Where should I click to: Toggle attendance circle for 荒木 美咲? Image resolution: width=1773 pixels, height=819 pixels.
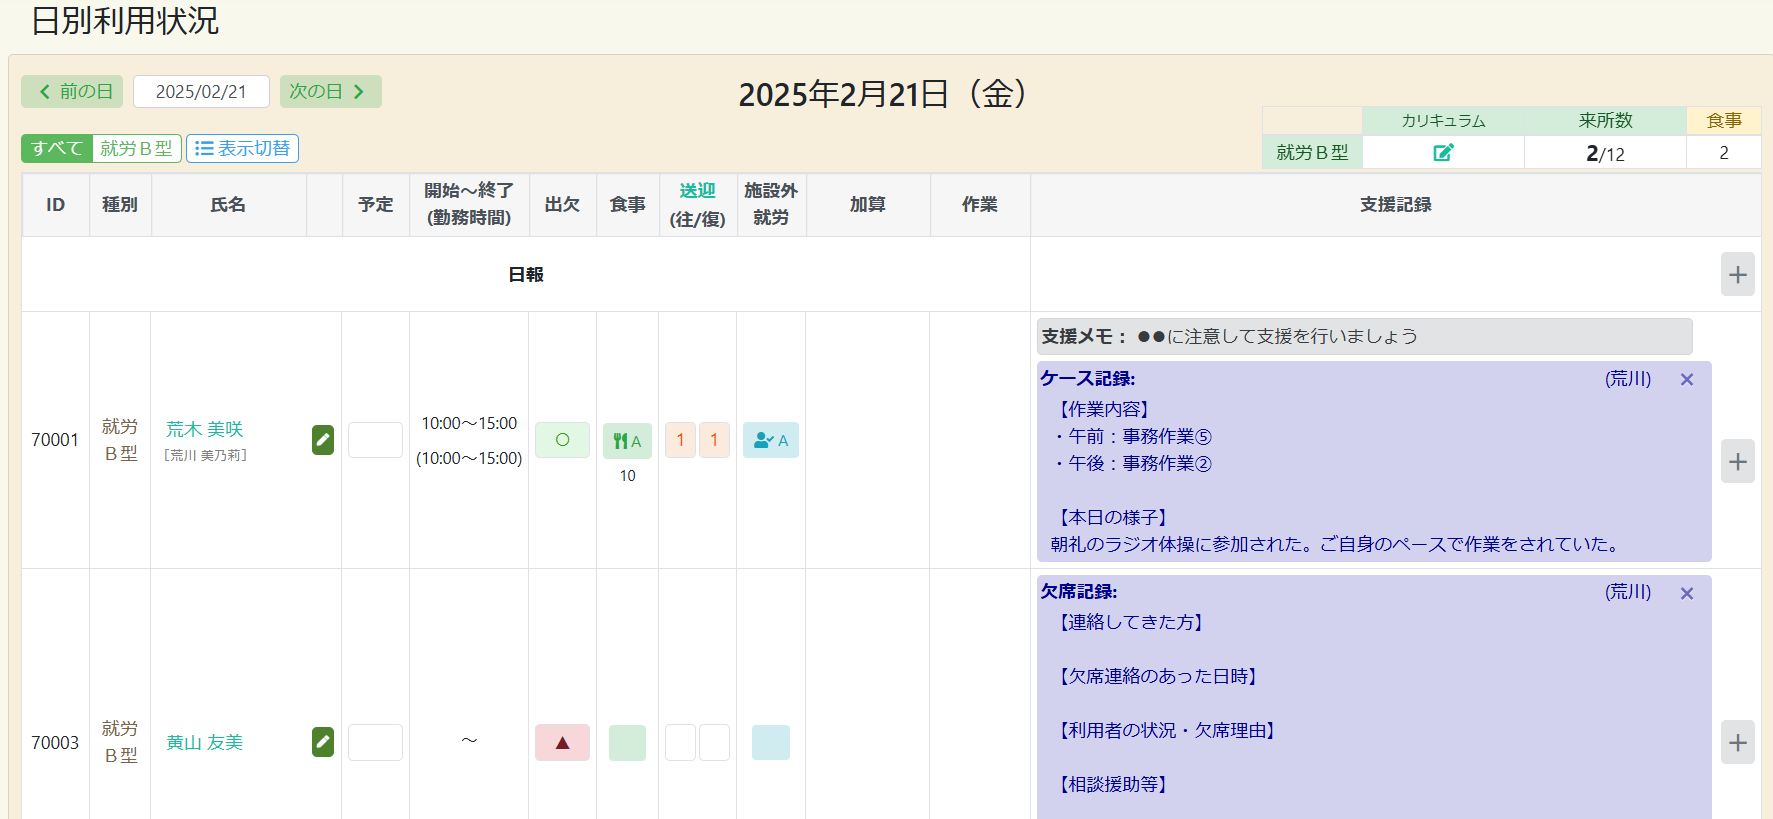562,441
